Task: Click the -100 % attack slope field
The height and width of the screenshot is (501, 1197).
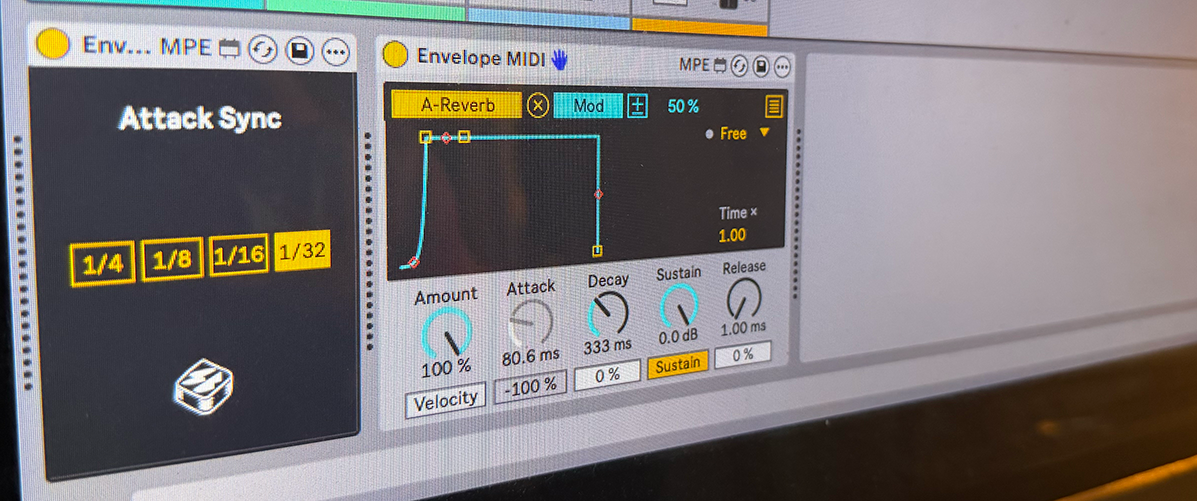Action: (x=531, y=385)
